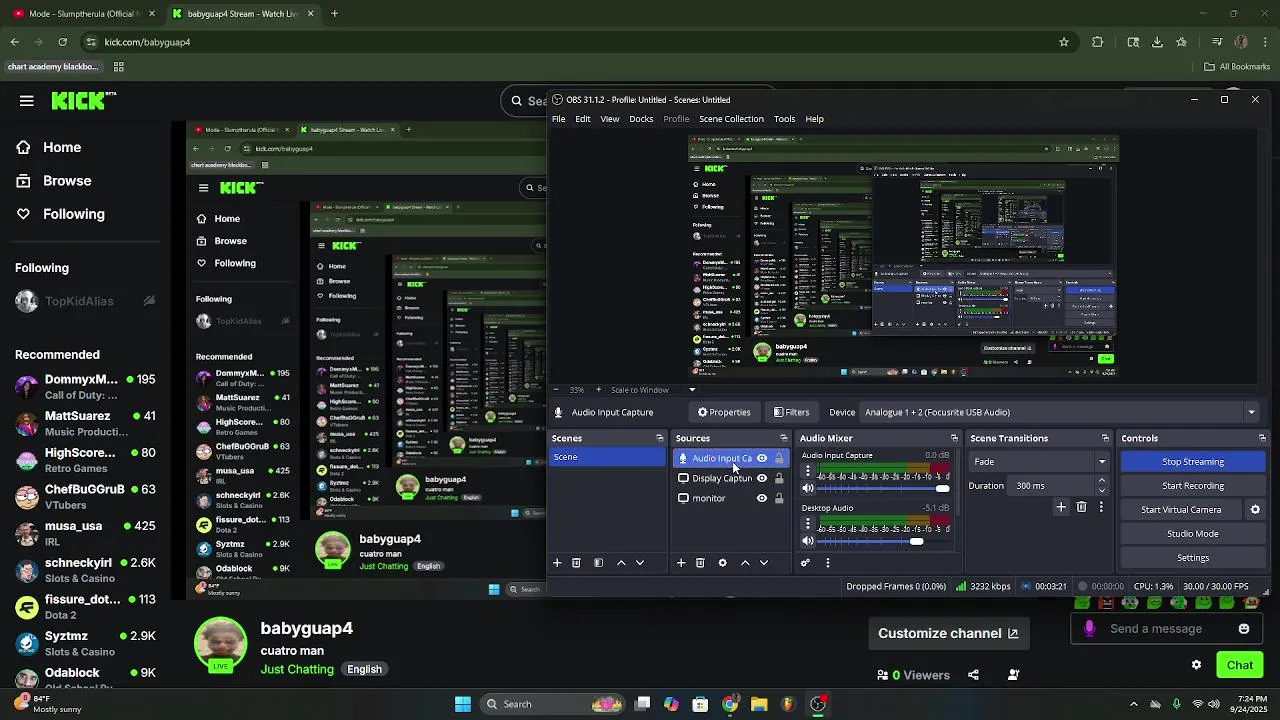Open advanced audio properties gears icon
The height and width of the screenshot is (720, 1280).
point(805,563)
